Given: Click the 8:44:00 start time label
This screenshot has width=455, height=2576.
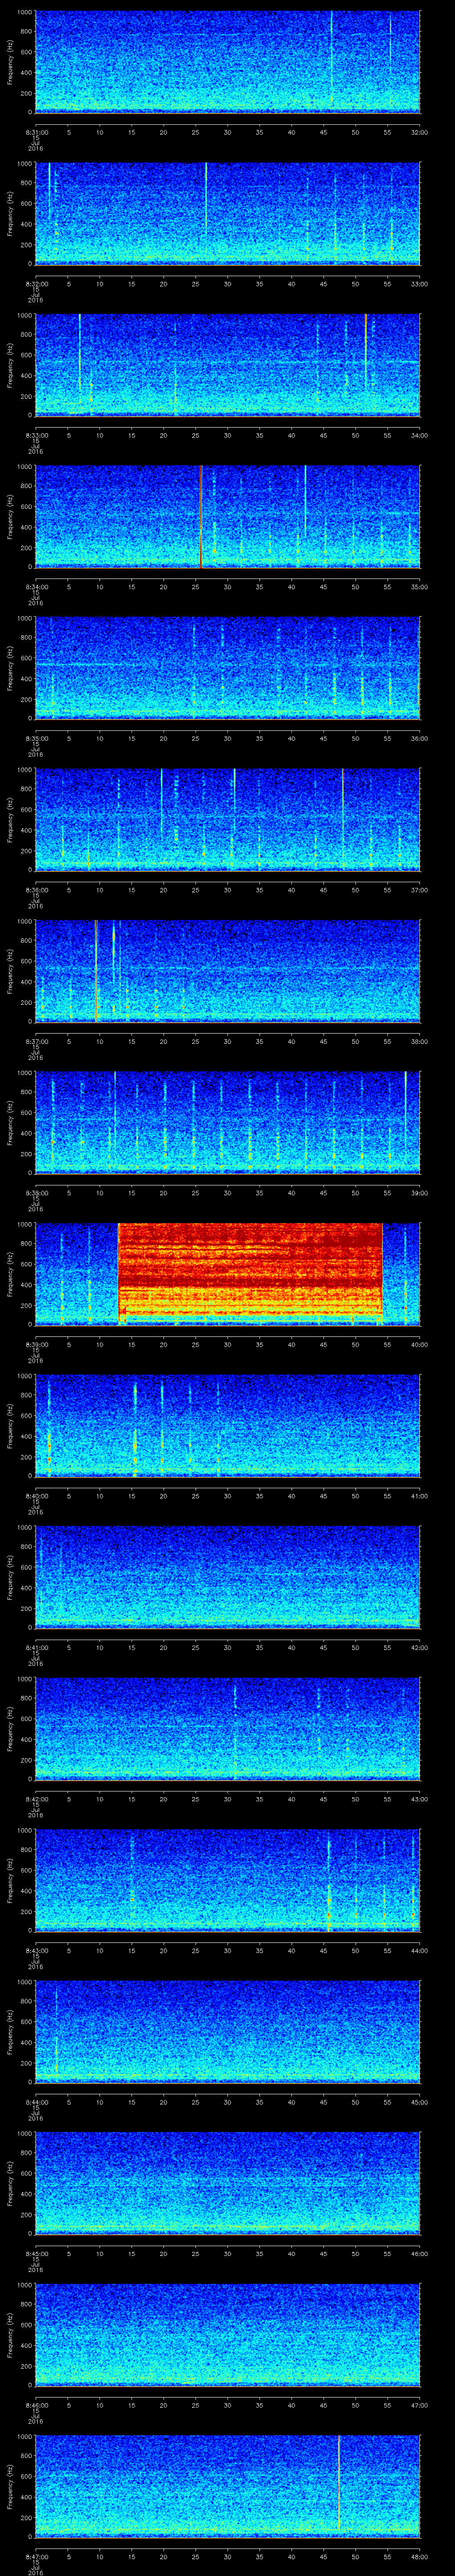Looking at the screenshot, I should click(x=36, y=2101).
